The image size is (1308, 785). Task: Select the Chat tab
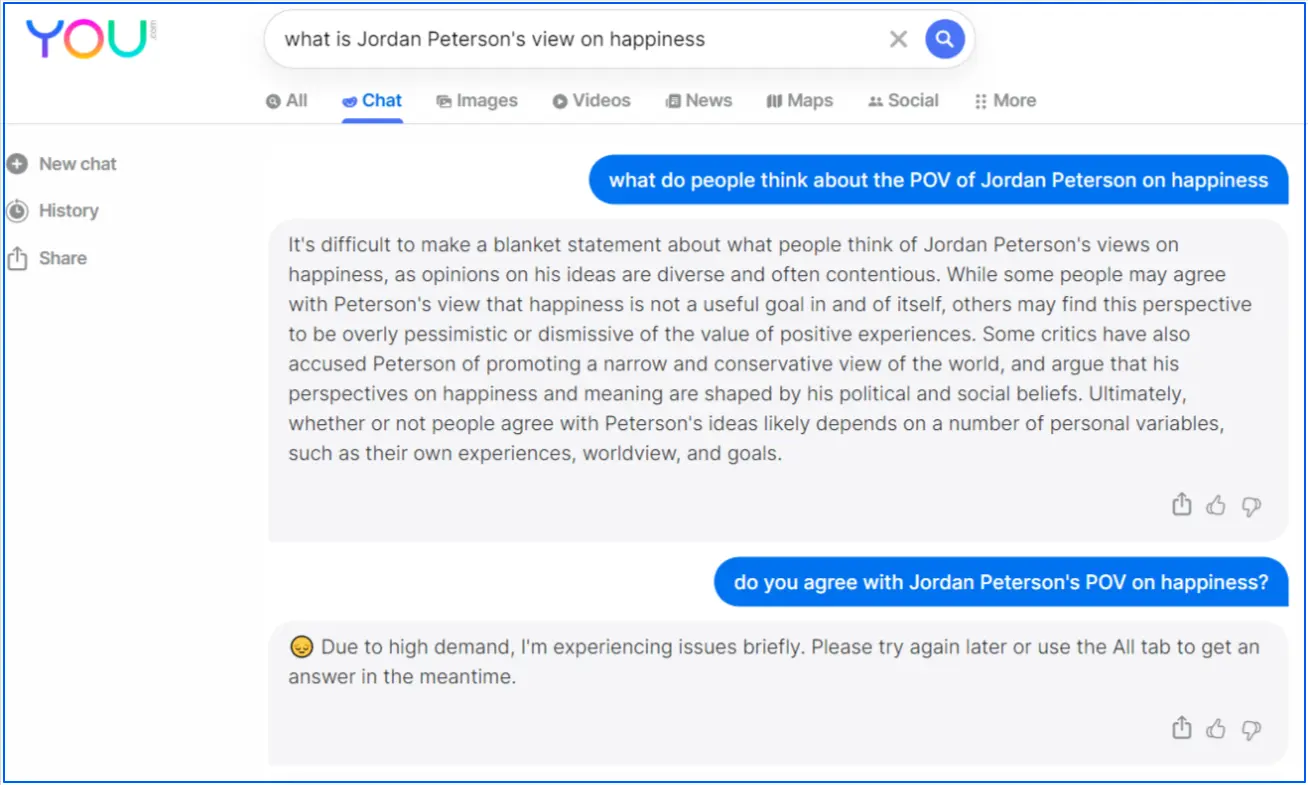click(372, 100)
